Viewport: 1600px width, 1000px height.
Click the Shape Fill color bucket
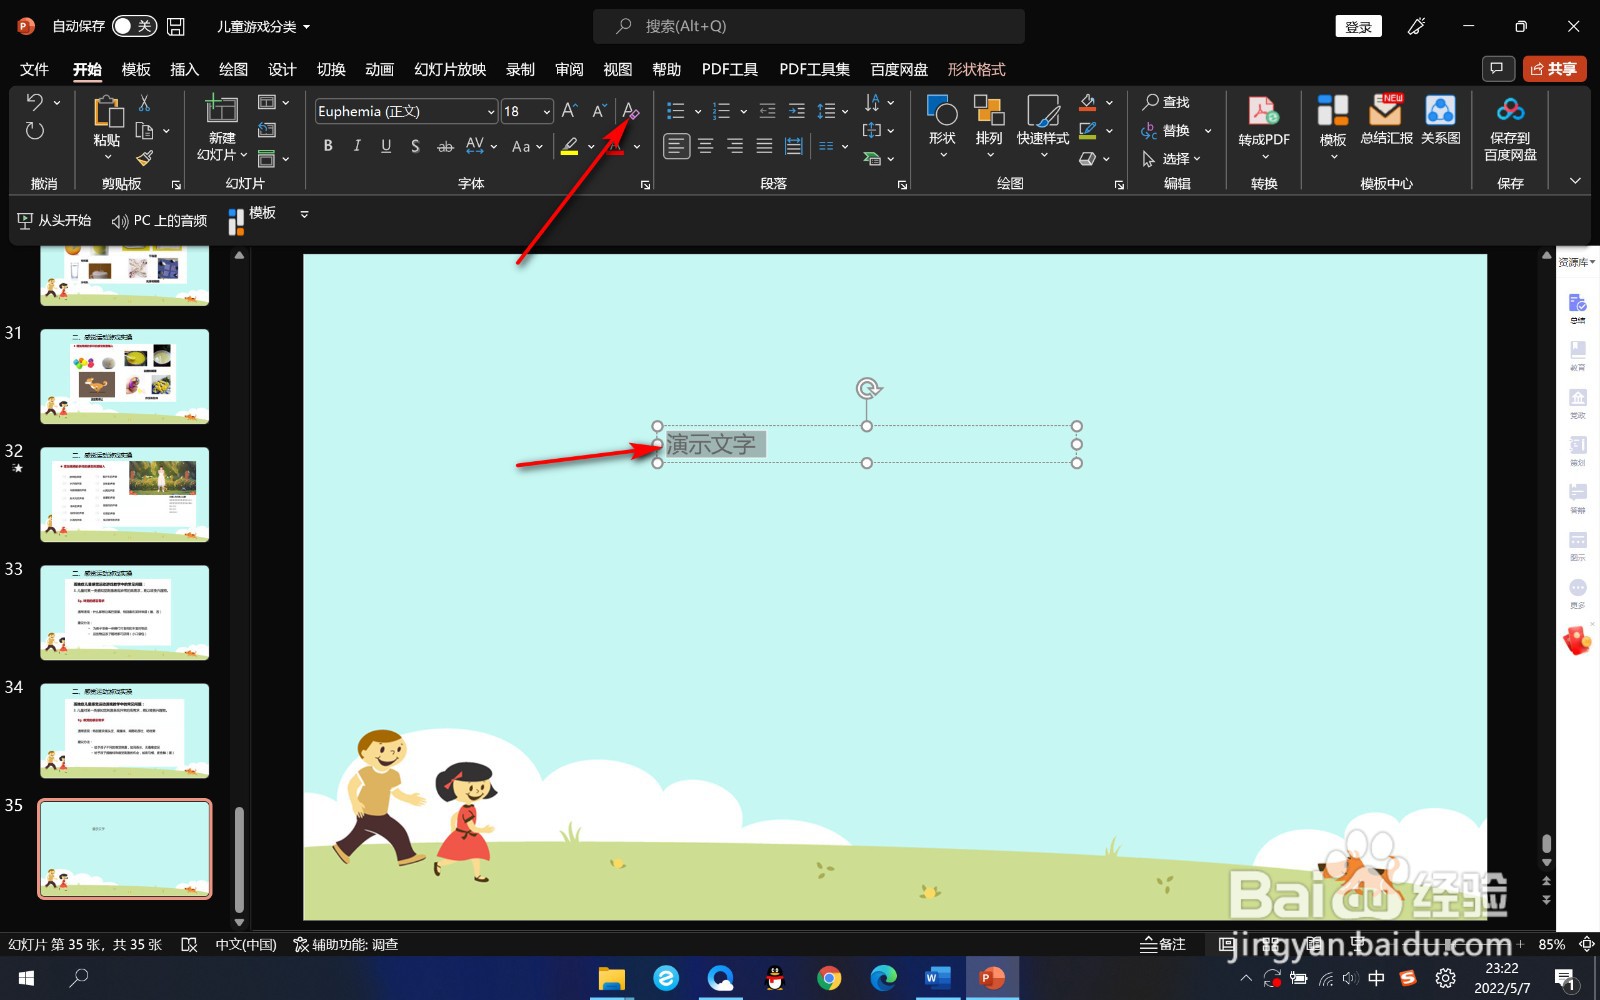[1087, 102]
